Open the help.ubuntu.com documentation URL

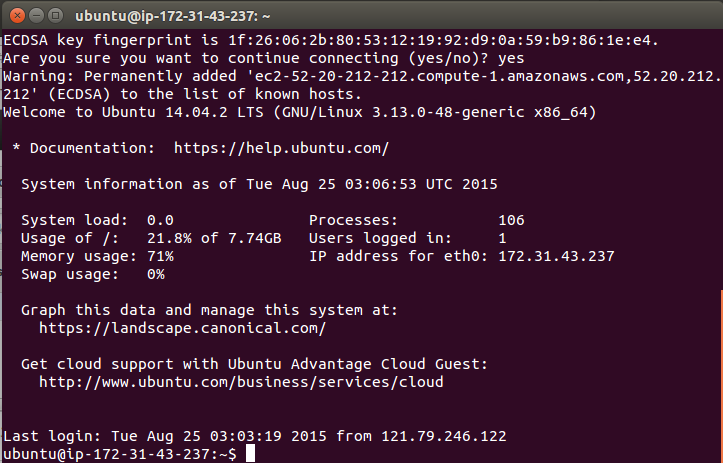click(x=281, y=148)
